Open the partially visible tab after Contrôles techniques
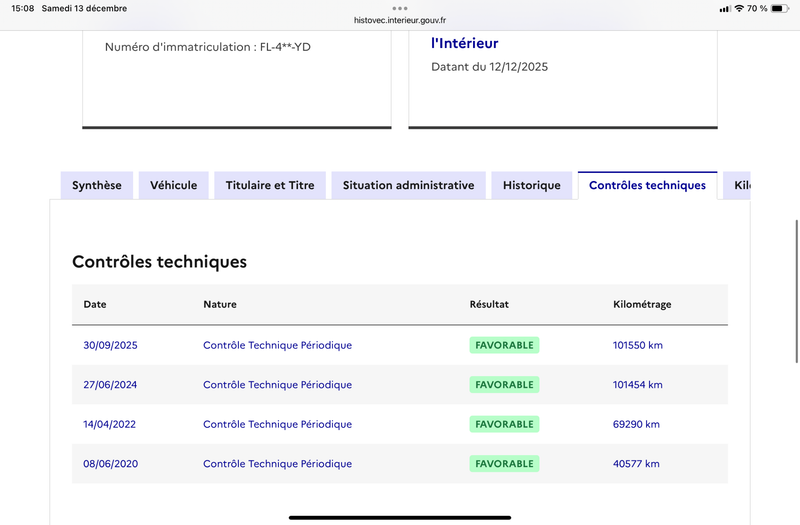The width and height of the screenshot is (800, 525). 739,185
